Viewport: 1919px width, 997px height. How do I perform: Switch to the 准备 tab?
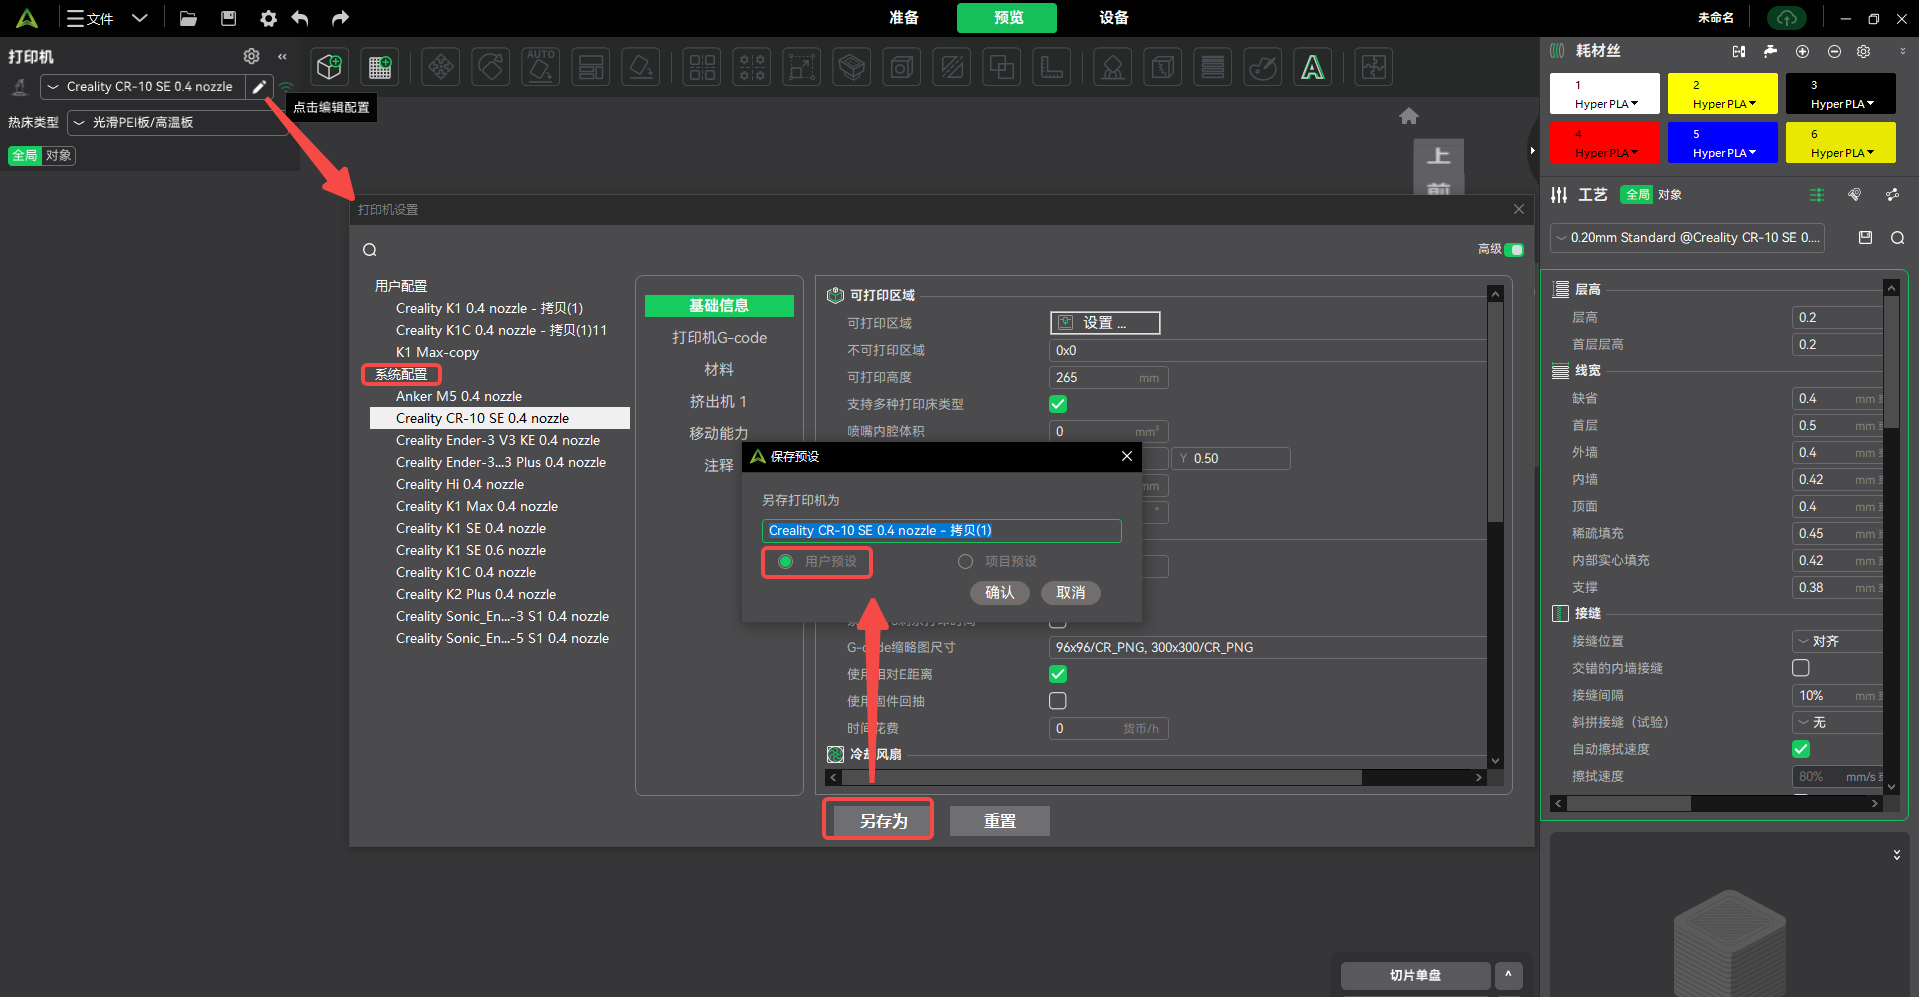[903, 18]
